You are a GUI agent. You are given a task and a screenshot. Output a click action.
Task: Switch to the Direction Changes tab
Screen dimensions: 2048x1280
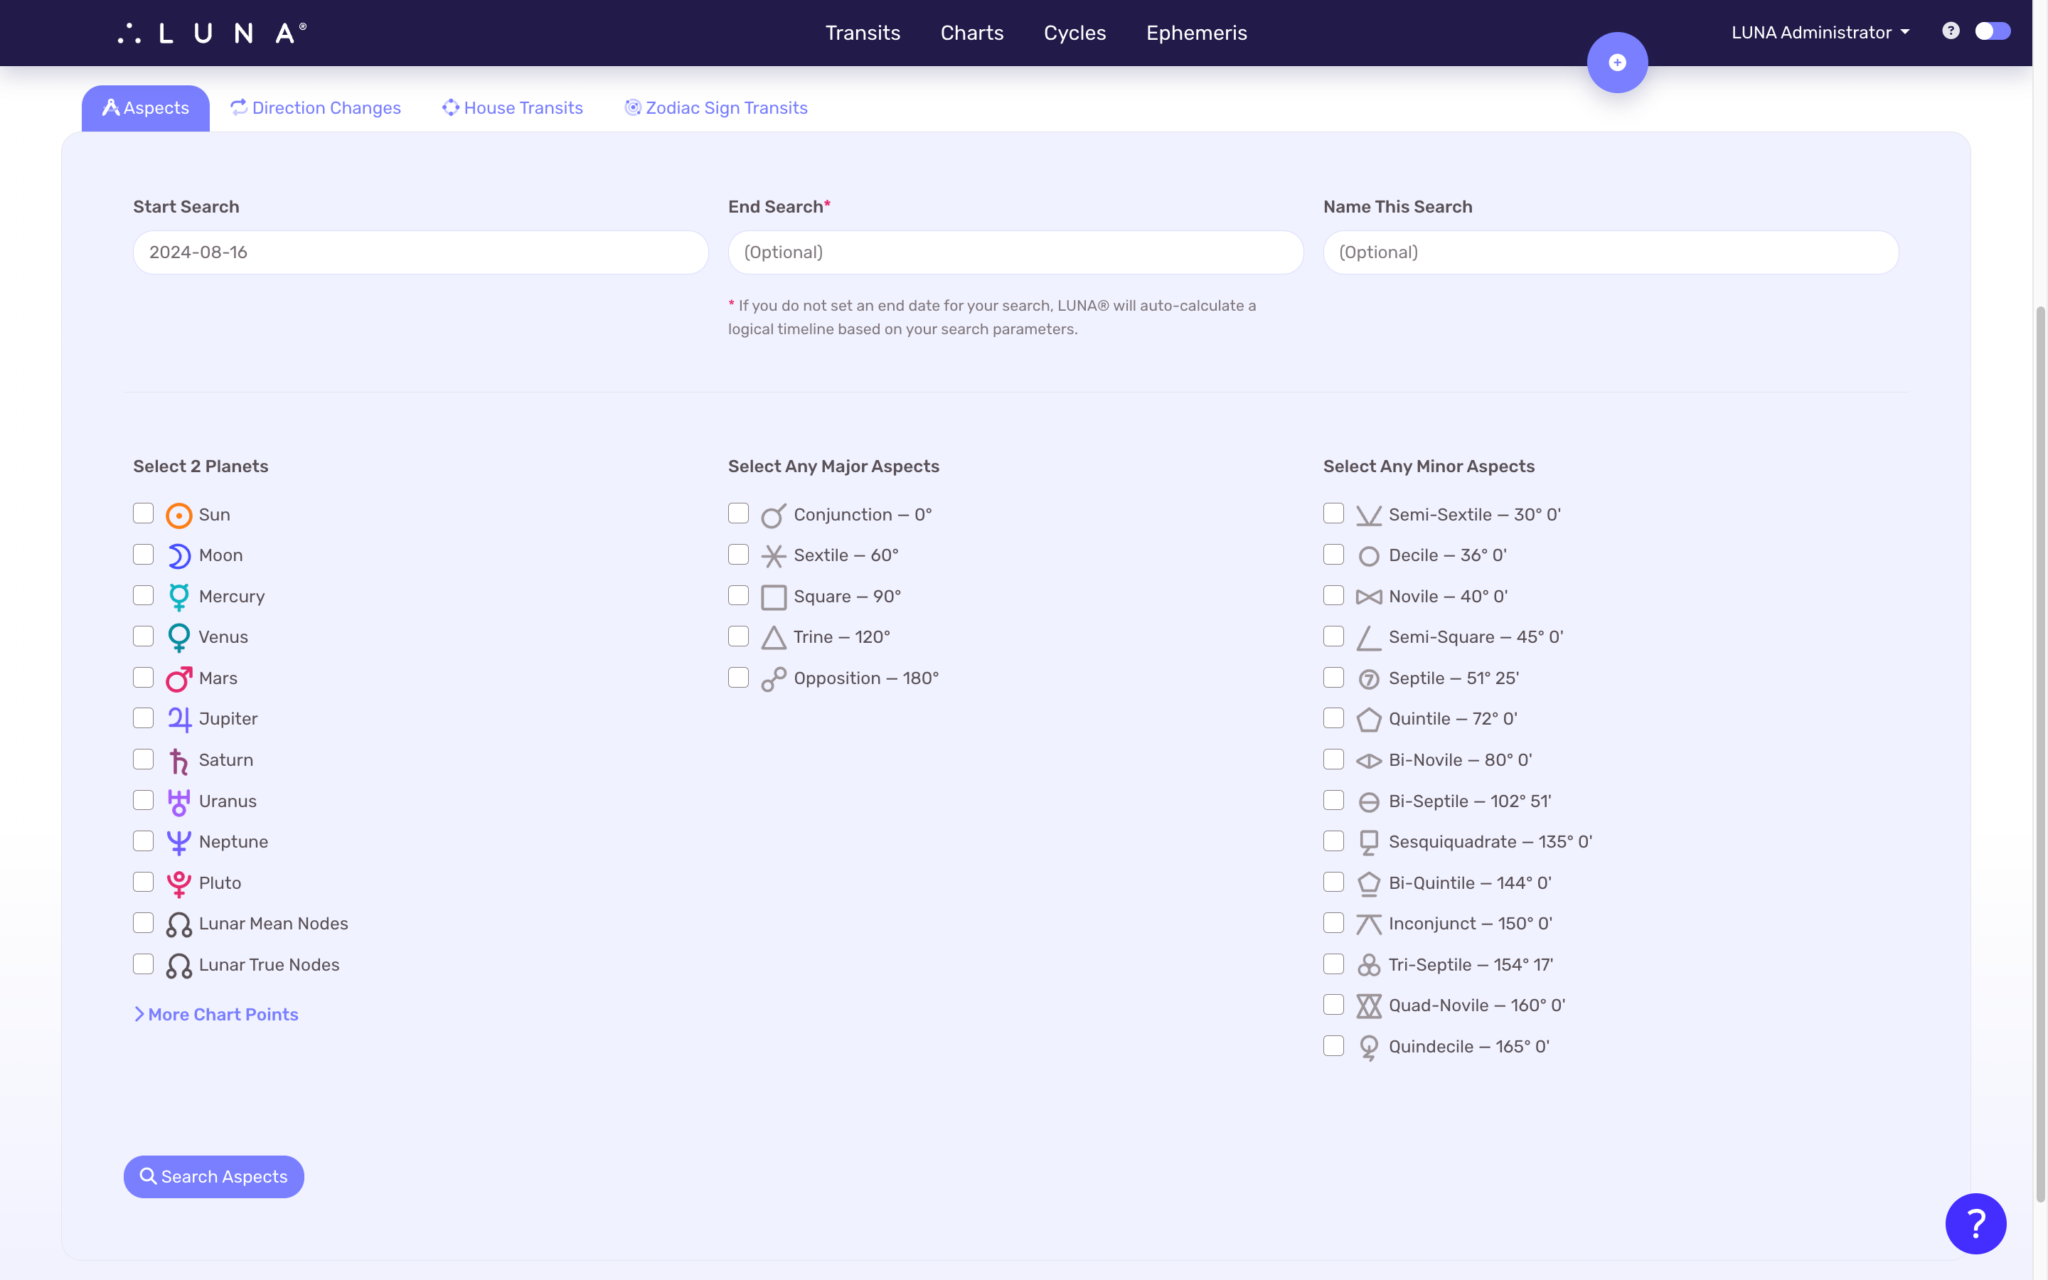[x=316, y=107]
